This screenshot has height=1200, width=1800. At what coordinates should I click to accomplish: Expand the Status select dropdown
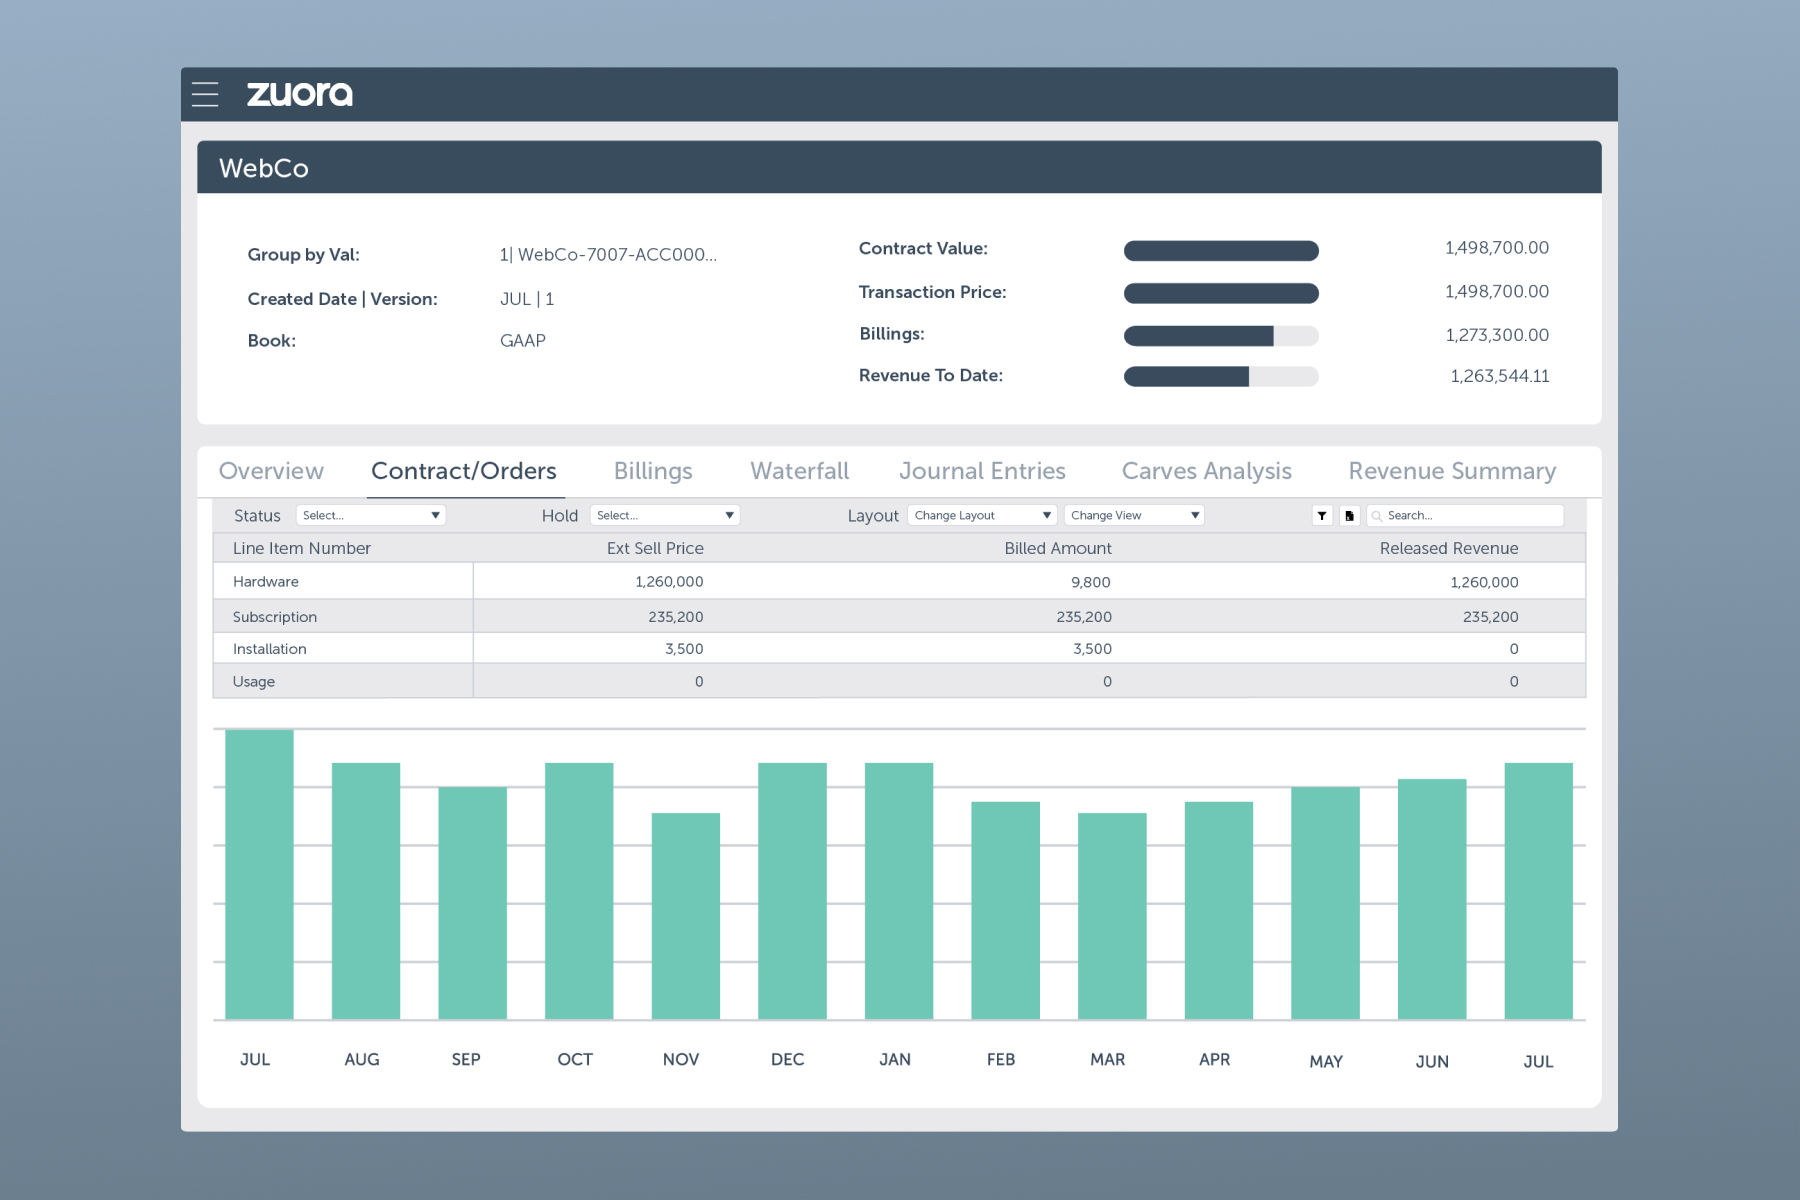tap(370, 515)
